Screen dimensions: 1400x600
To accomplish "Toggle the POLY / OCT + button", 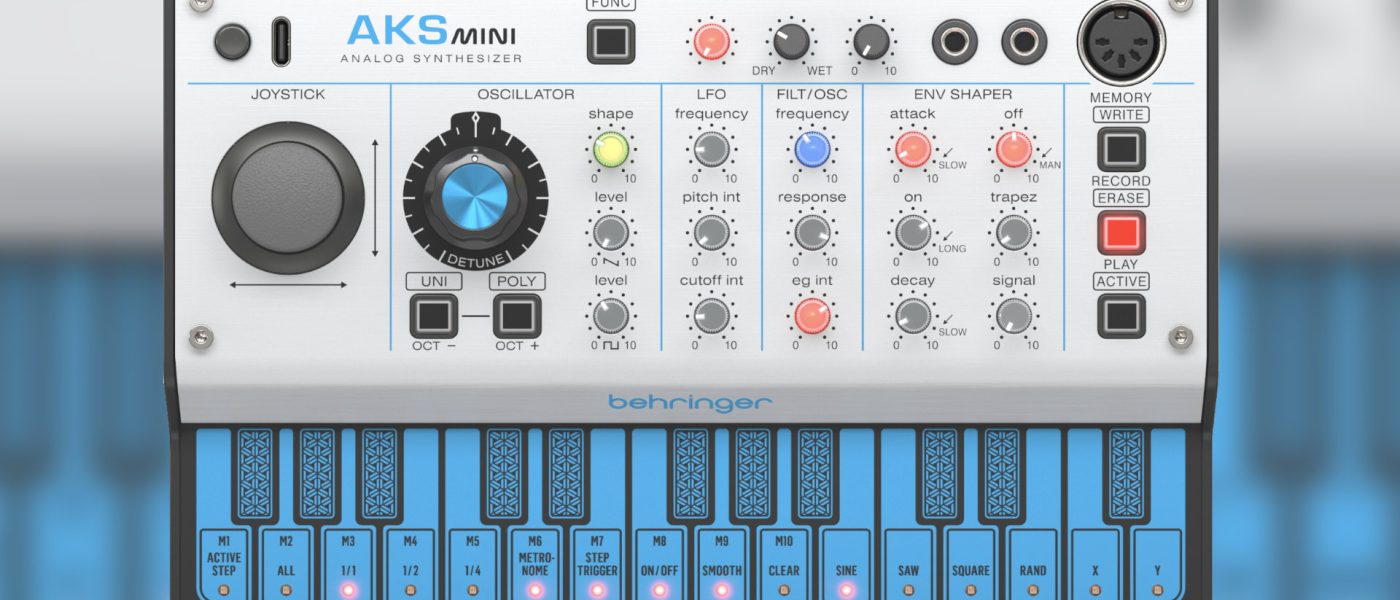I will 517,317.
